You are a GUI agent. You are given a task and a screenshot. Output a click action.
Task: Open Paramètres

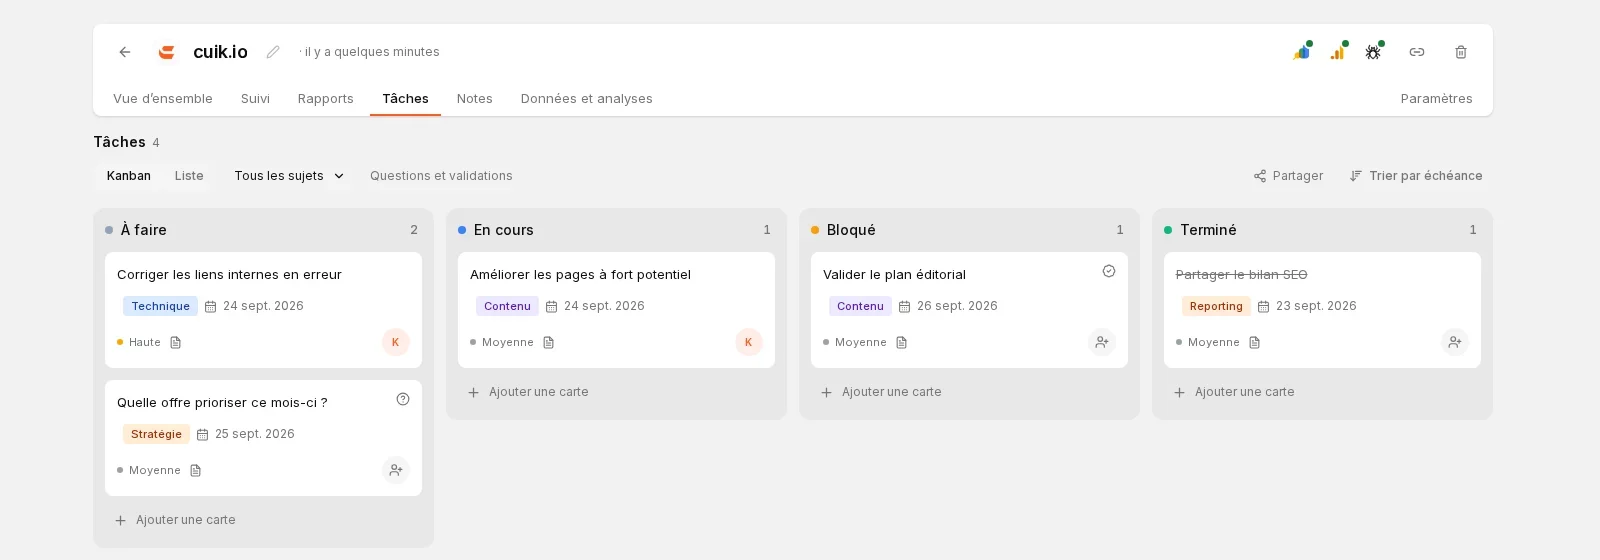pos(1437,98)
